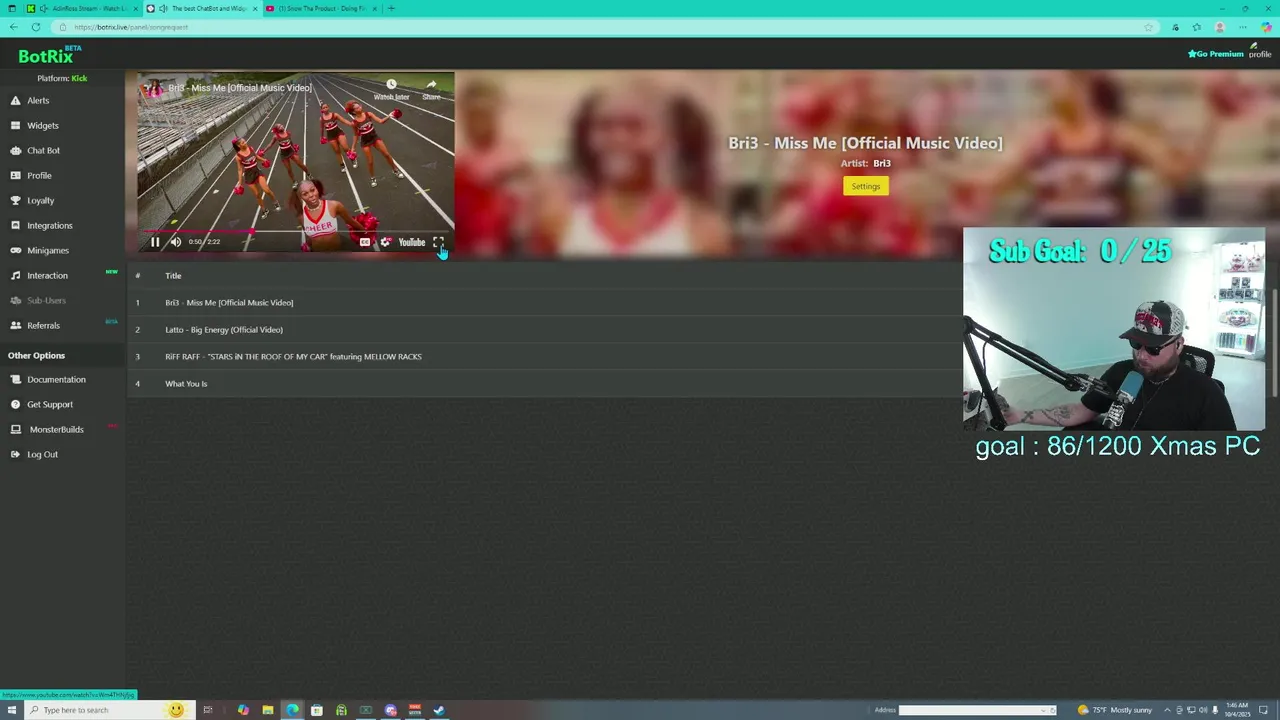Image resolution: width=1280 pixels, height=720 pixels.
Task: Open the Edge browser taskbar icon
Action: 292,710
